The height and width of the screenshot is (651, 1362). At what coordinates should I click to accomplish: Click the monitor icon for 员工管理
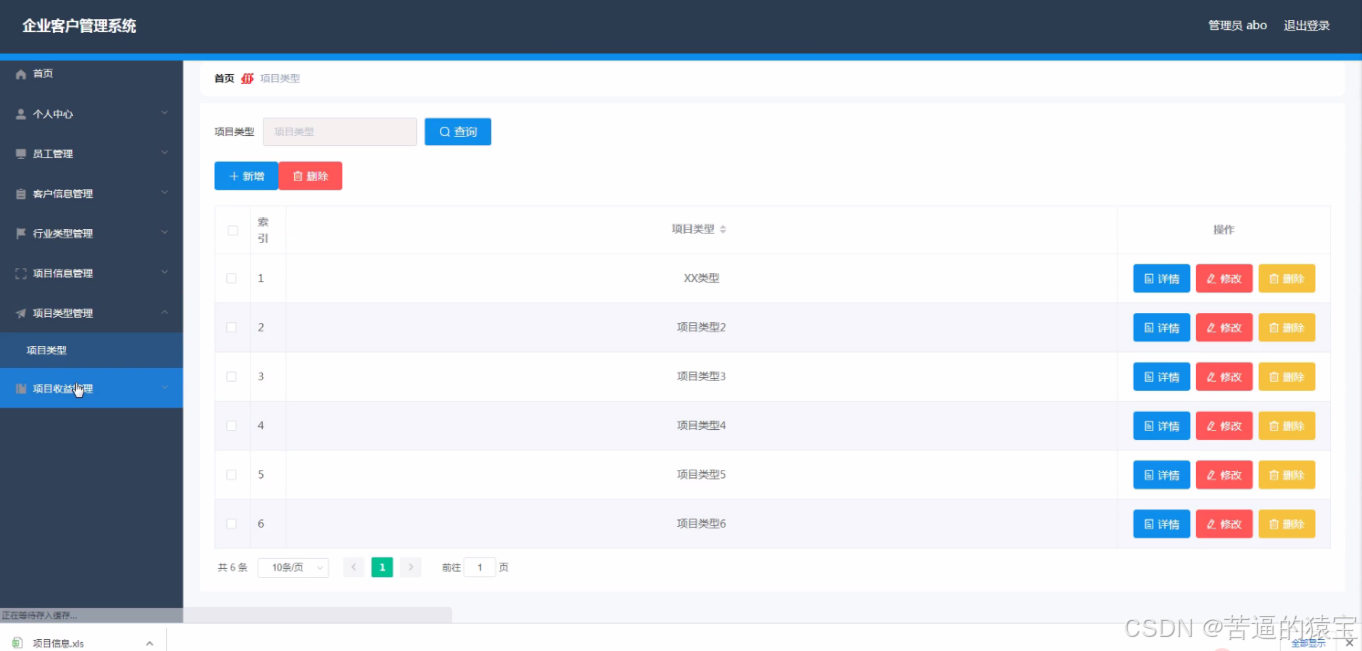click(x=21, y=154)
